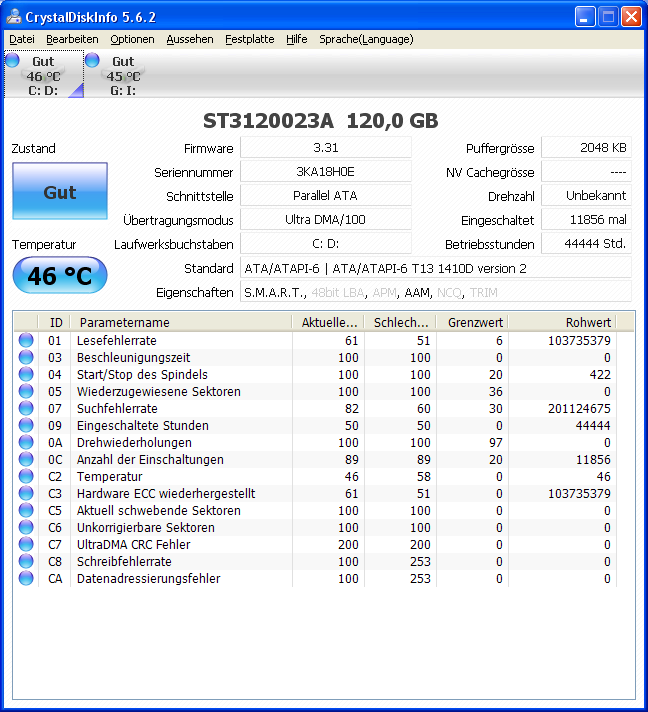Click the 46 °C temperature button
The height and width of the screenshot is (712, 648).
[60, 275]
